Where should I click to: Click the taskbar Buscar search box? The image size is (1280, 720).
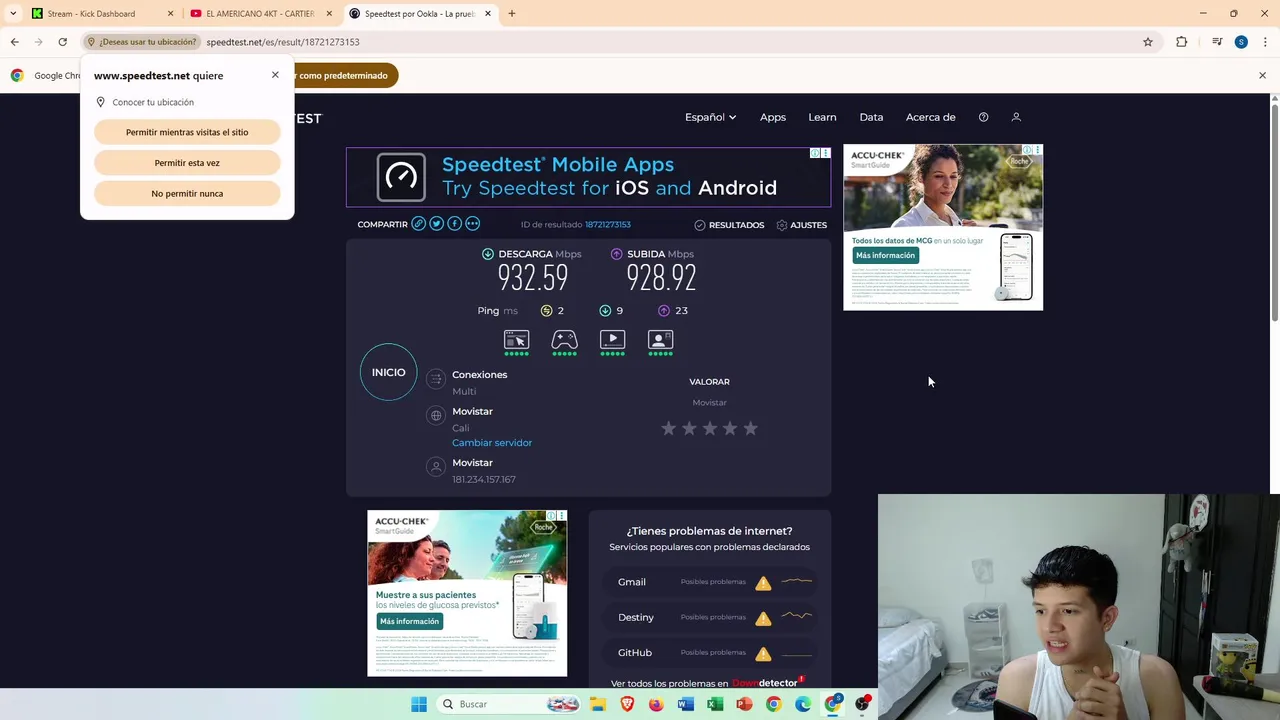point(510,704)
